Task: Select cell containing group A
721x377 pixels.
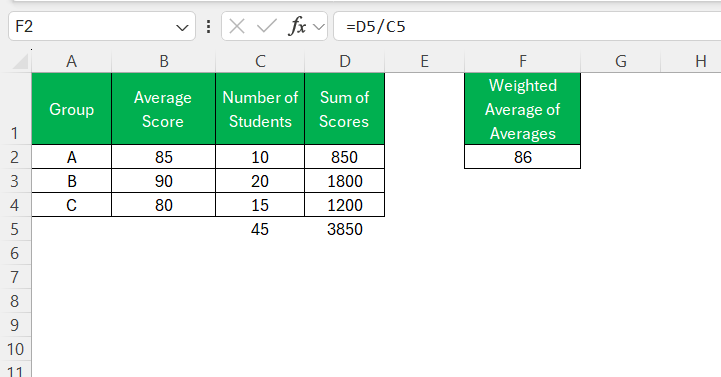Action: pos(71,157)
